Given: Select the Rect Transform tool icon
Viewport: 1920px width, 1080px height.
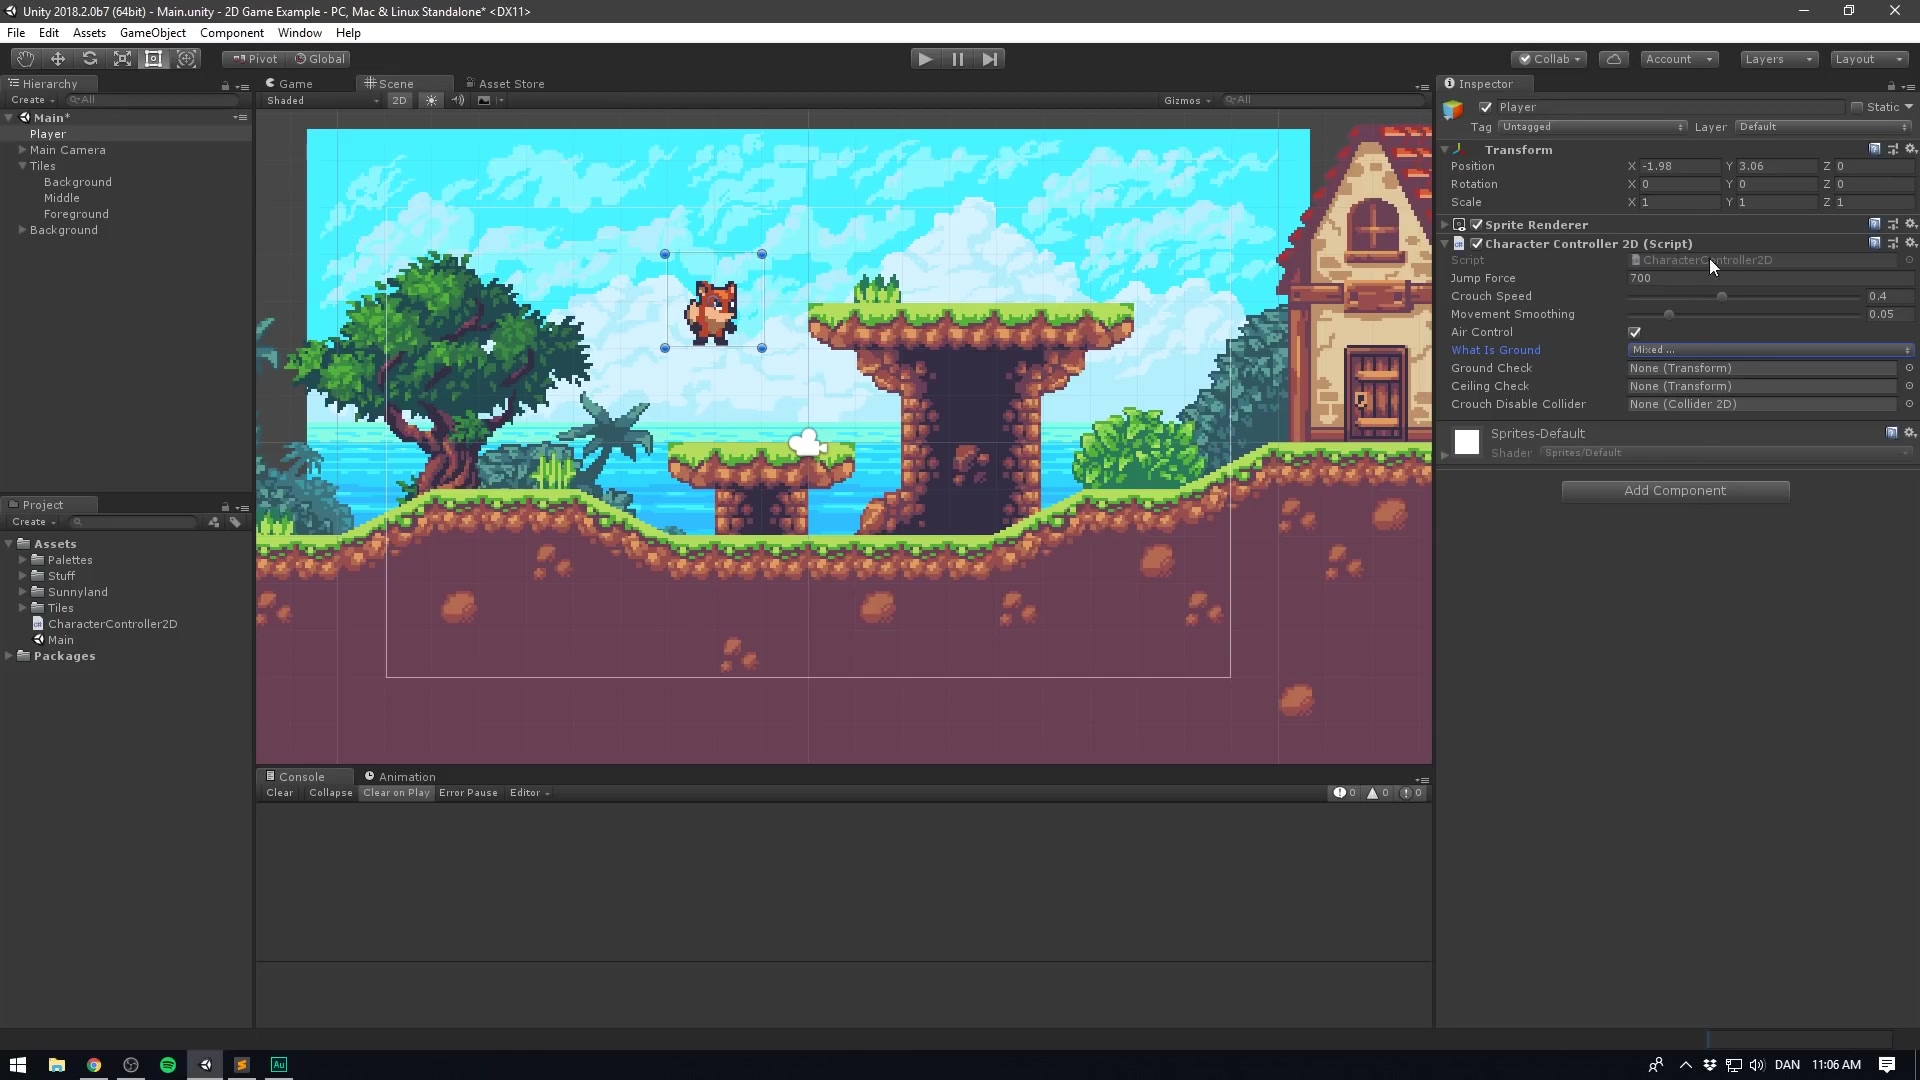Looking at the screenshot, I should click(154, 58).
